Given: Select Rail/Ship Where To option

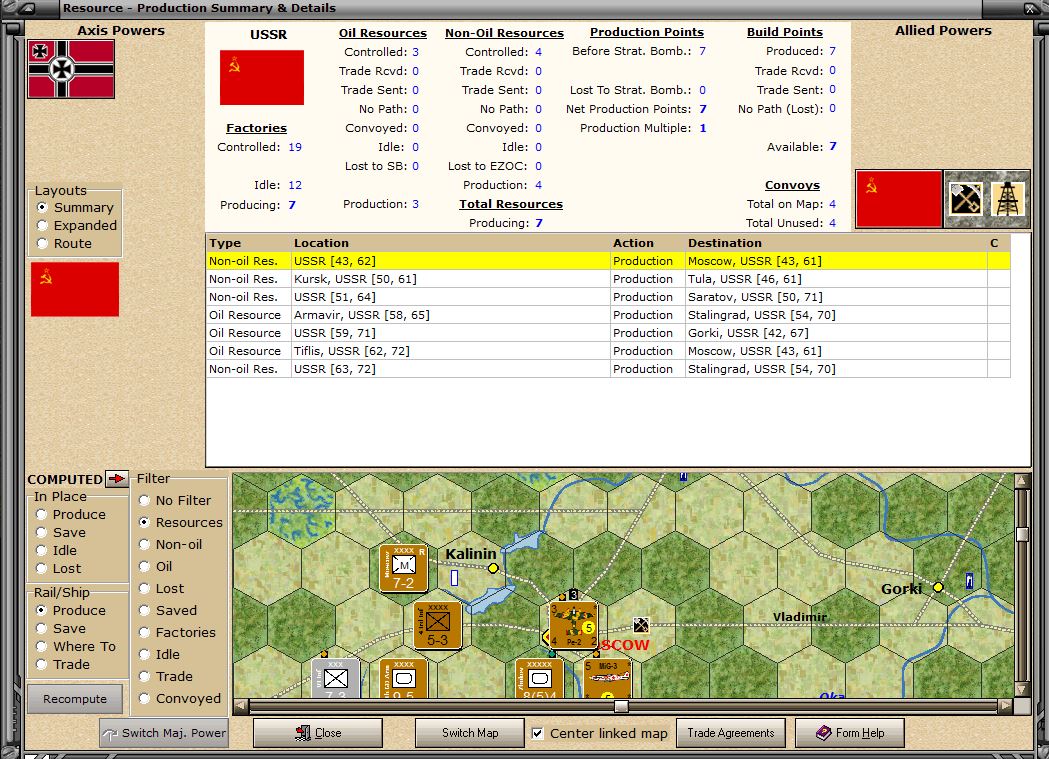Looking at the screenshot, I should click(76, 647).
